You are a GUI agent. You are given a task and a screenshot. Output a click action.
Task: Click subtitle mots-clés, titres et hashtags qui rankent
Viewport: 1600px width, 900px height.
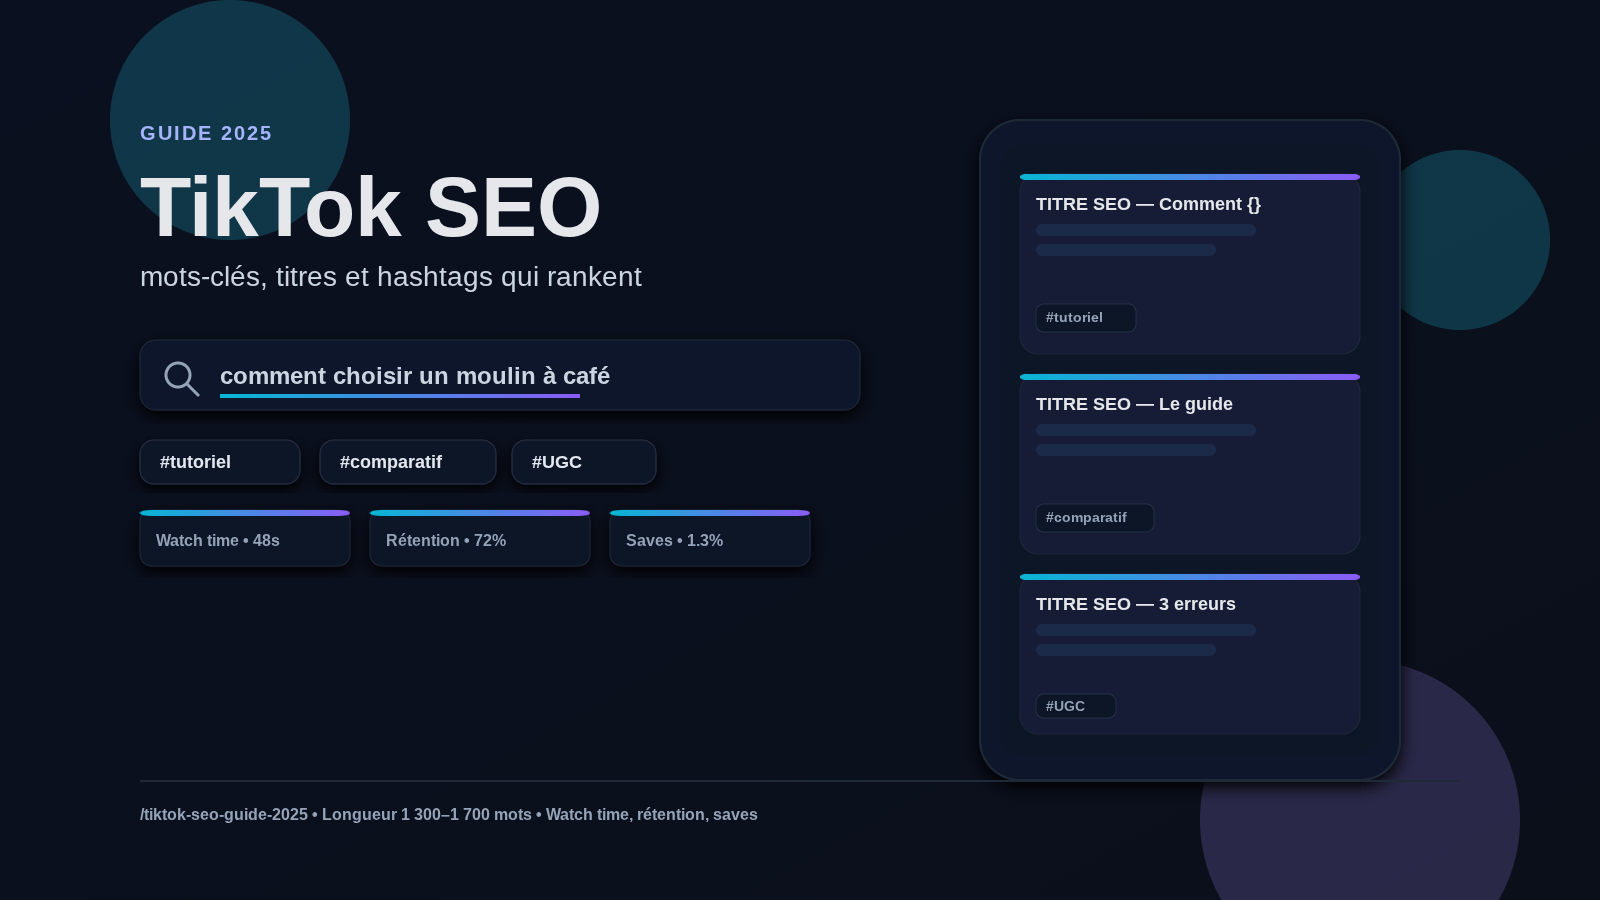(391, 277)
